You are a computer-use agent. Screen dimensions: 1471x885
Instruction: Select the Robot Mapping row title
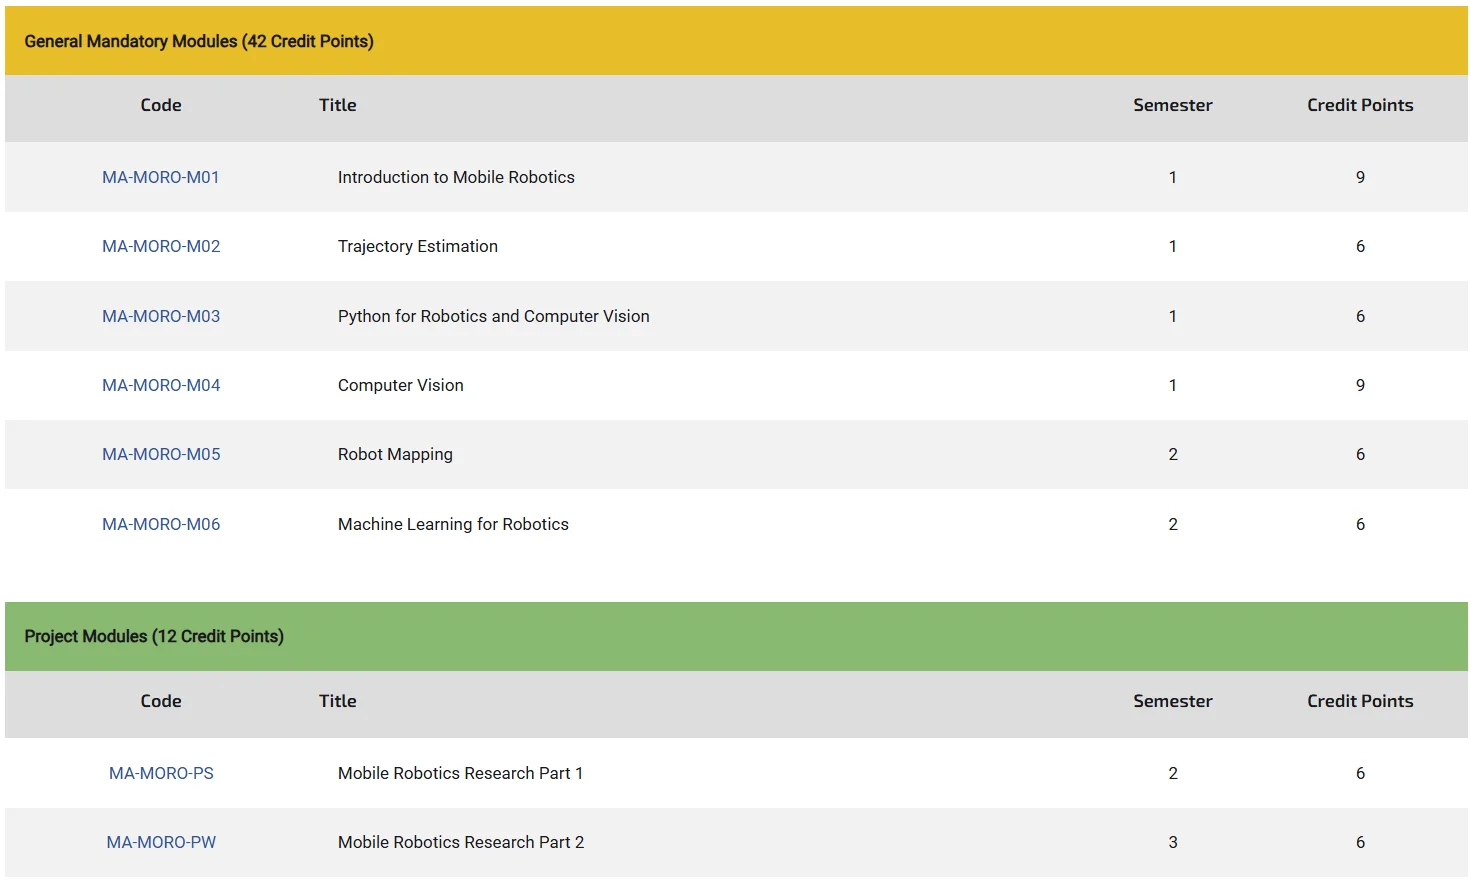(395, 454)
